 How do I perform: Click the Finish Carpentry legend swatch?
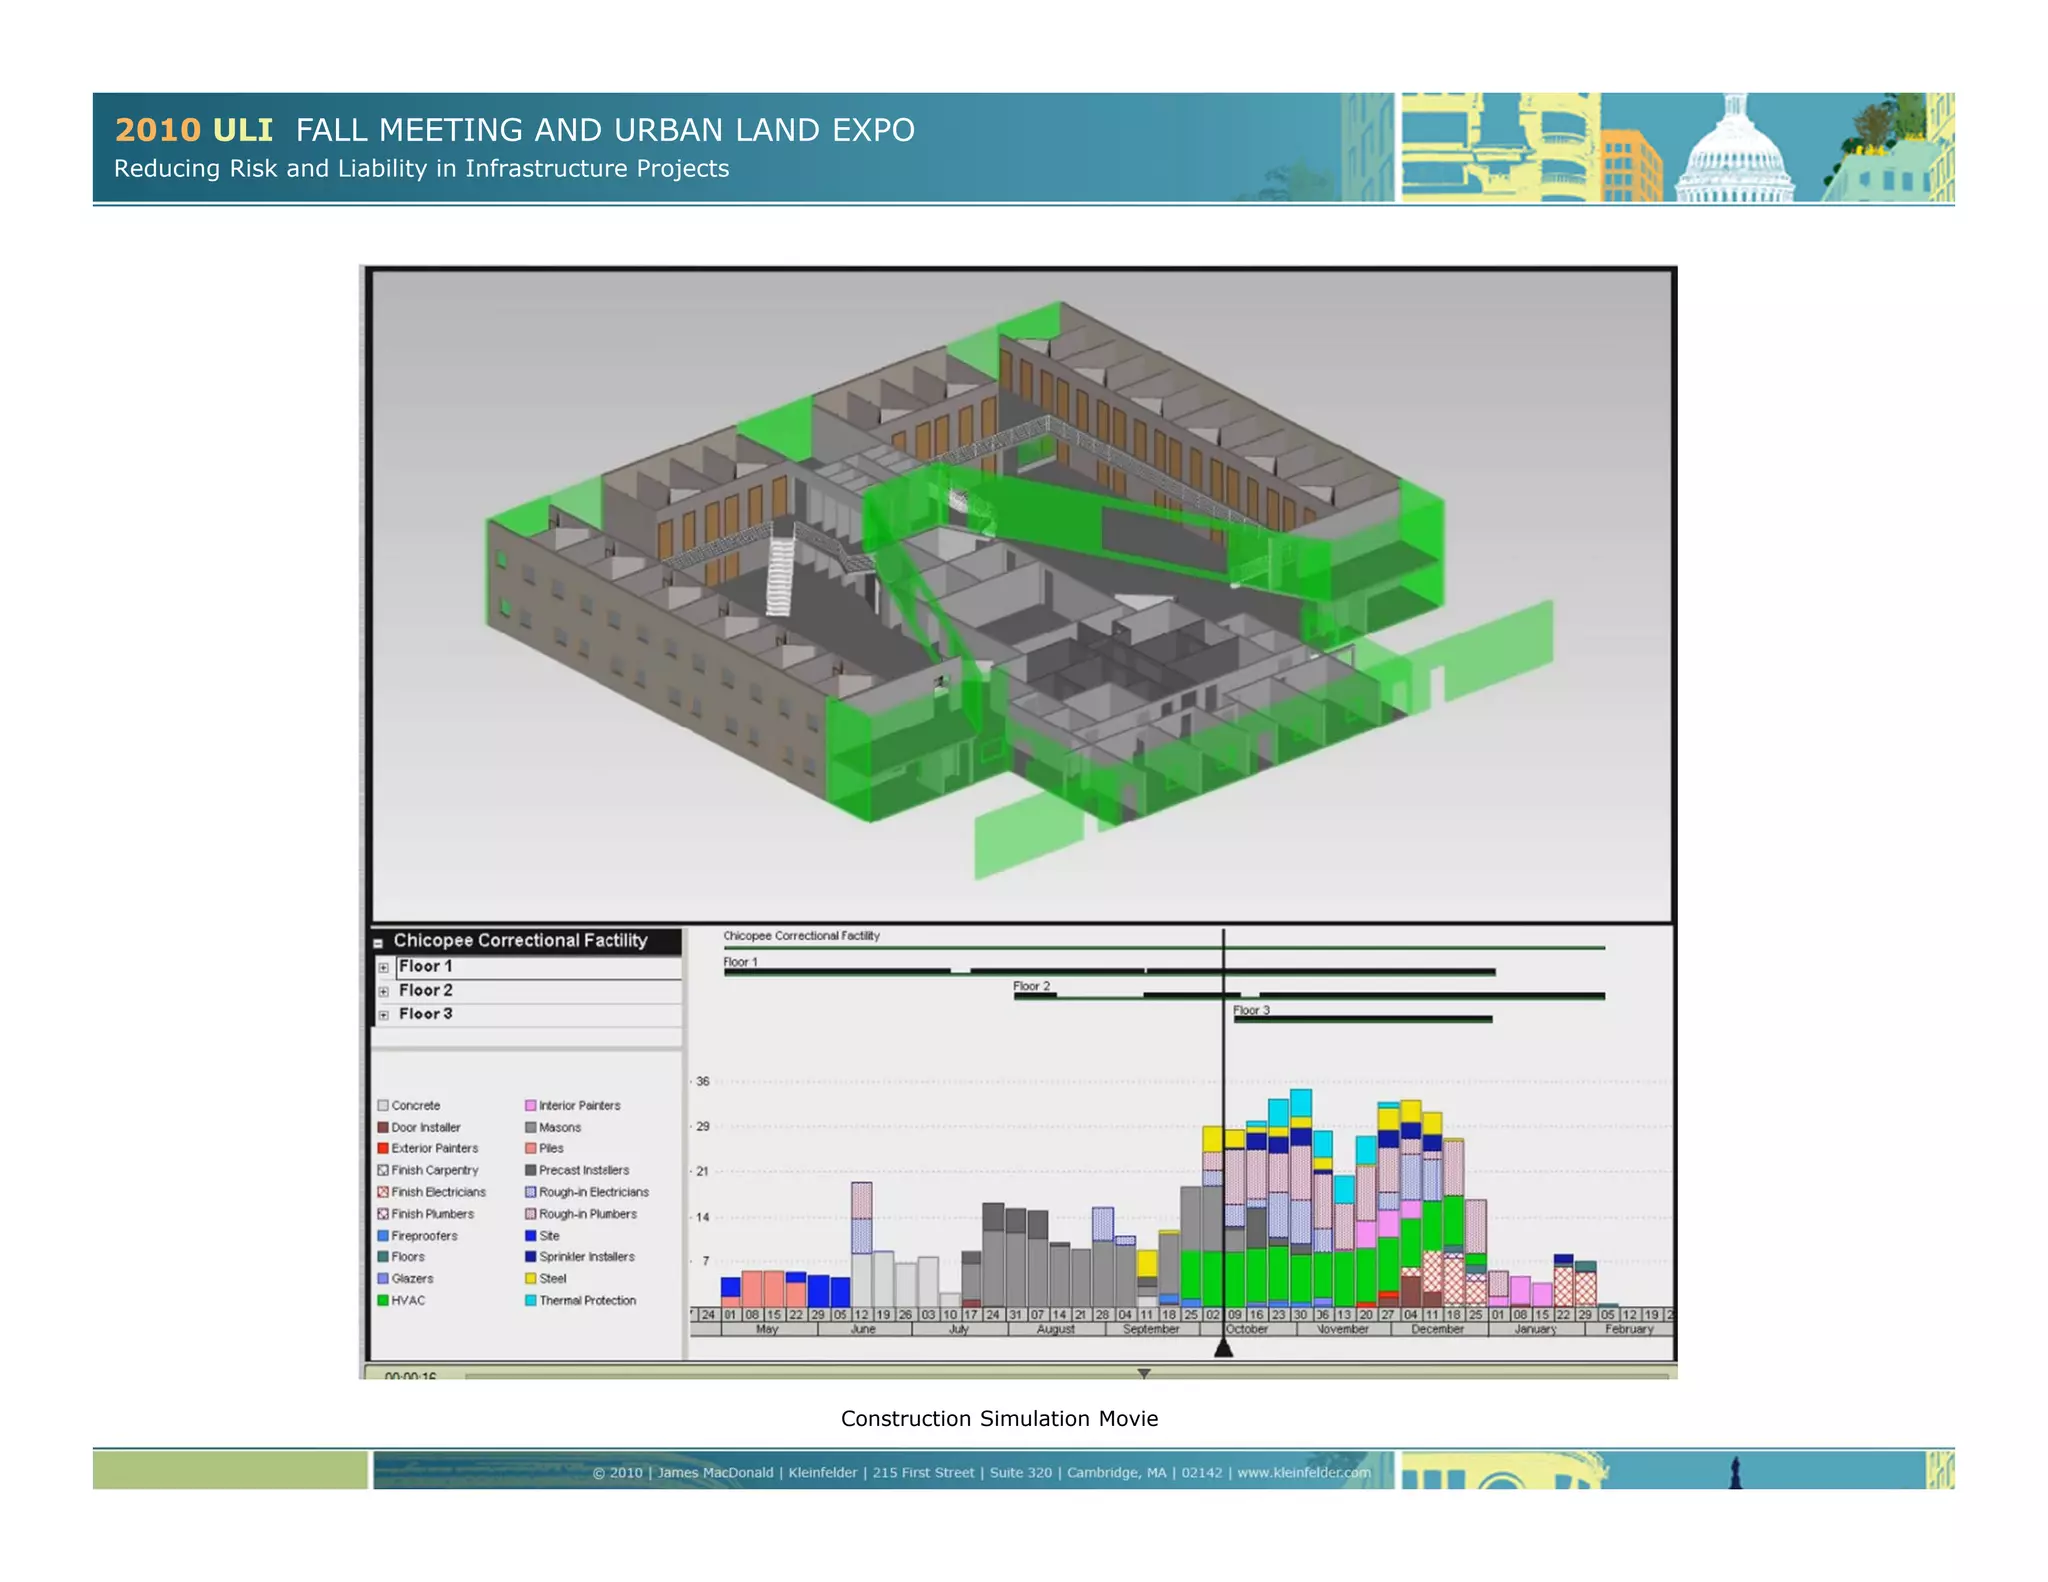383,1171
